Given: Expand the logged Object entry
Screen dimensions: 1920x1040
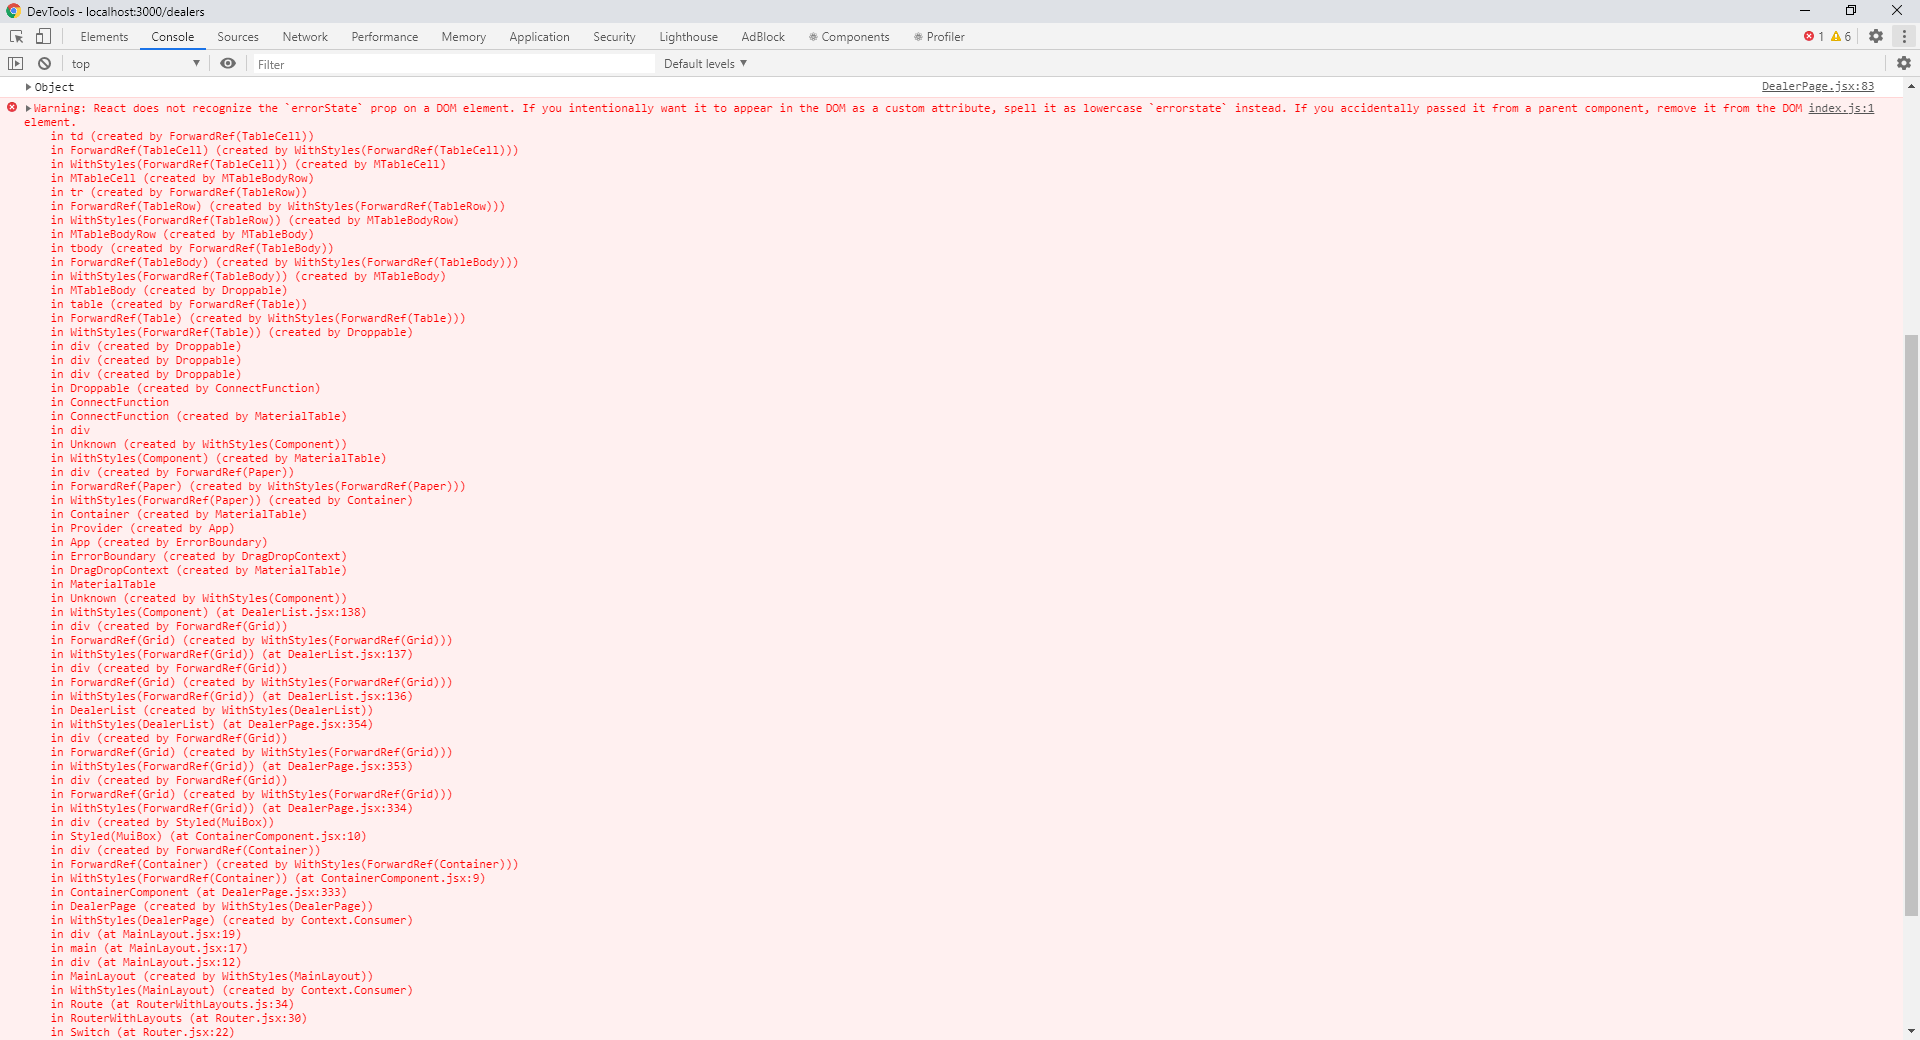Looking at the screenshot, I should point(29,87).
